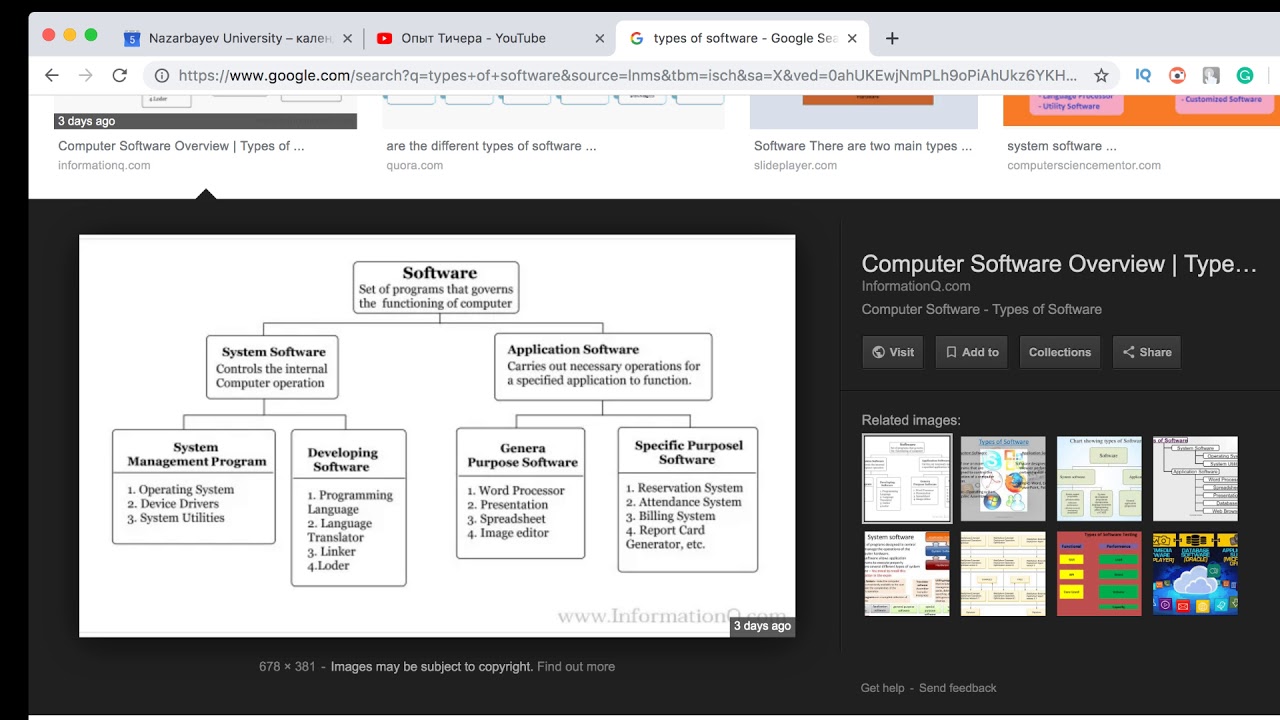Click the address bar URL field
Viewport: 1280px width, 720px height.
(628, 75)
